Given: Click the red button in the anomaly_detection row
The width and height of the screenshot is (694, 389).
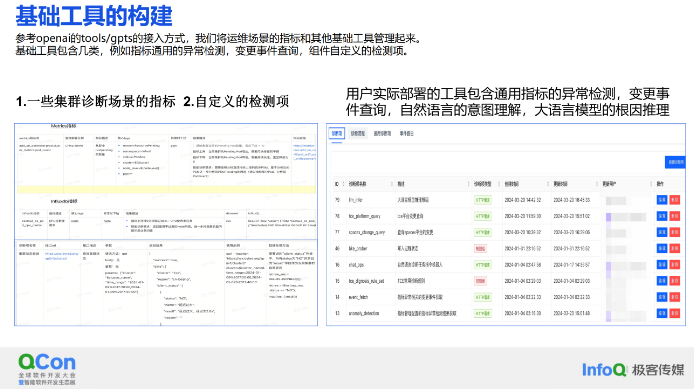Looking at the screenshot, I should click(675, 313).
